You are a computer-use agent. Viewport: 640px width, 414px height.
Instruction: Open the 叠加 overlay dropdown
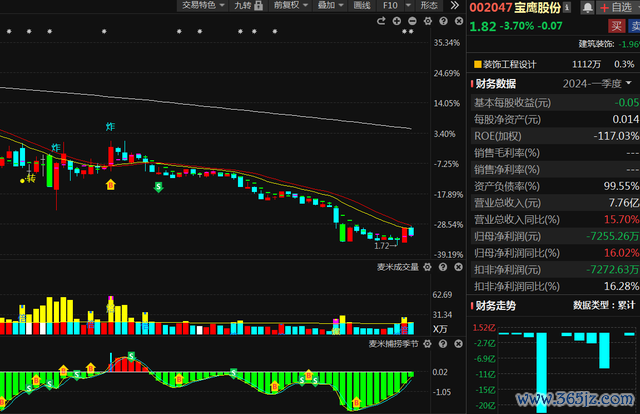[330, 5]
